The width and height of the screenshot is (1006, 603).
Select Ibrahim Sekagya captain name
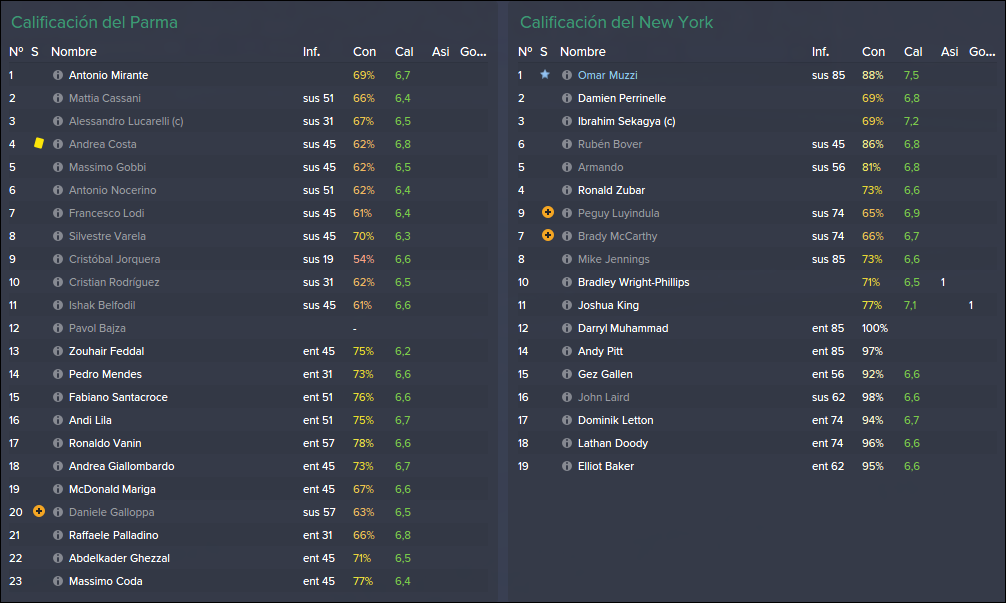tap(626, 121)
